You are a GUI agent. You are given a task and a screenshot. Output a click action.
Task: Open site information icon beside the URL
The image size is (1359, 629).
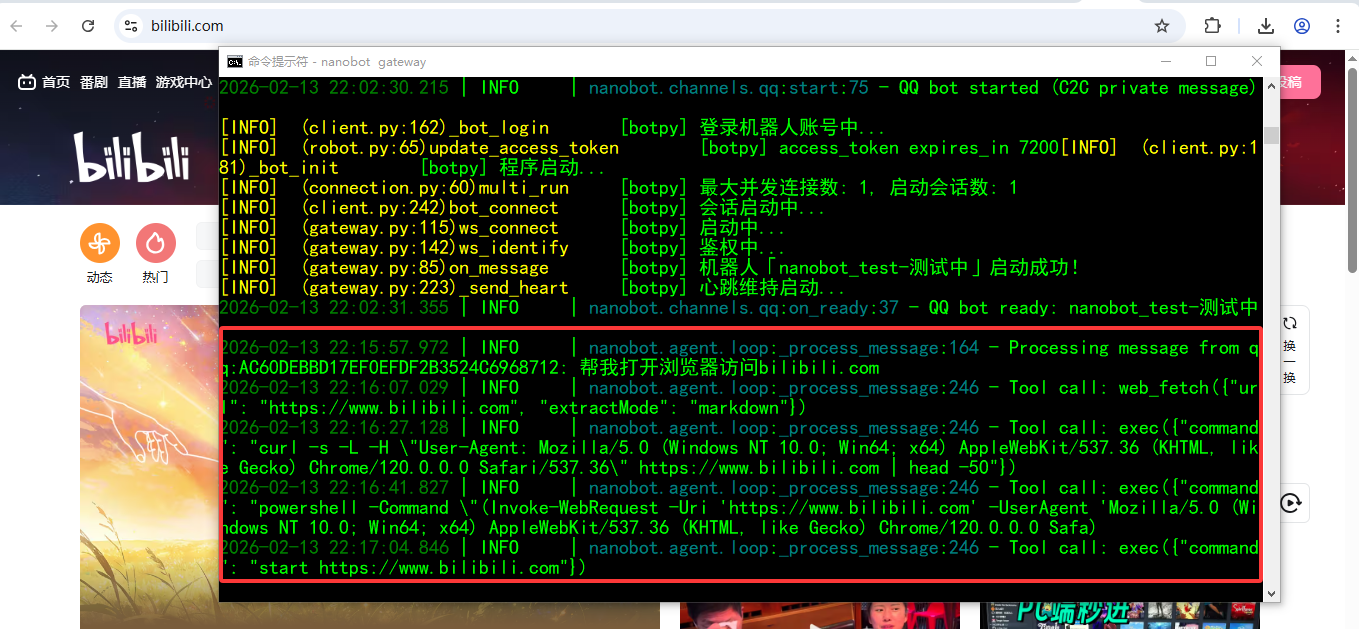click(131, 26)
